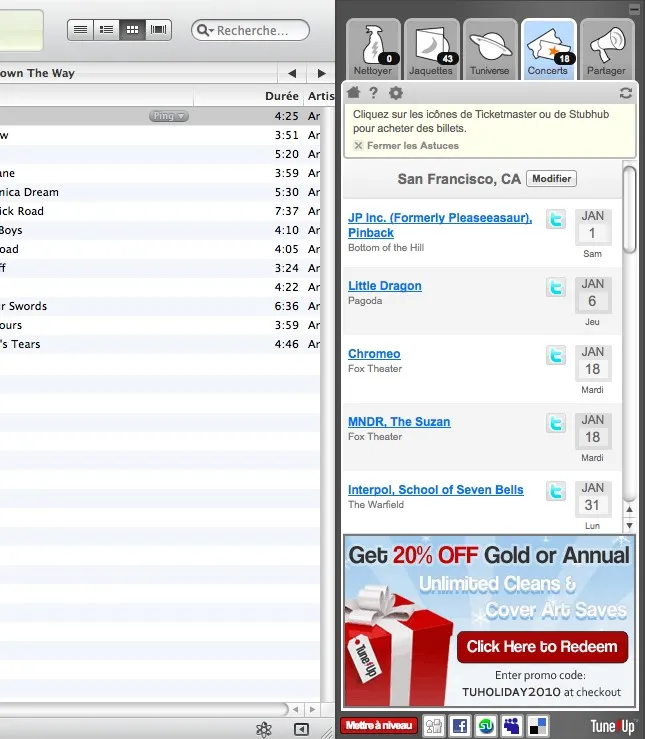Share on MySpace icon
This screenshot has height=739, width=645.
click(512, 726)
